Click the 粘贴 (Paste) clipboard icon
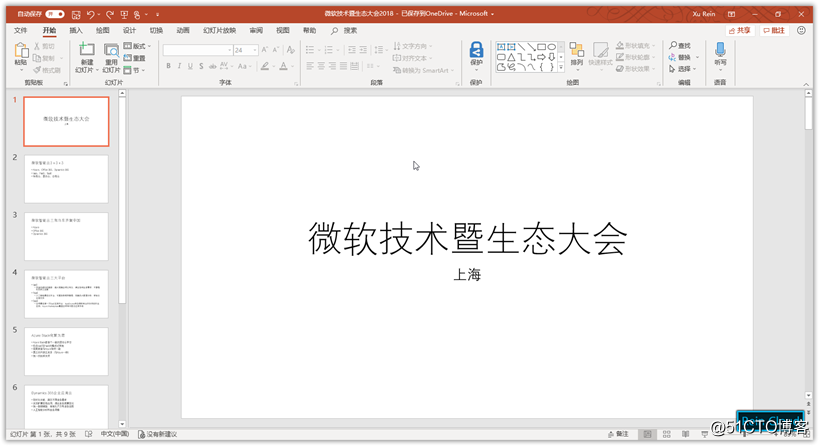Image resolution: width=819 pixels, height=446 pixels. pyautogui.click(x=21, y=51)
